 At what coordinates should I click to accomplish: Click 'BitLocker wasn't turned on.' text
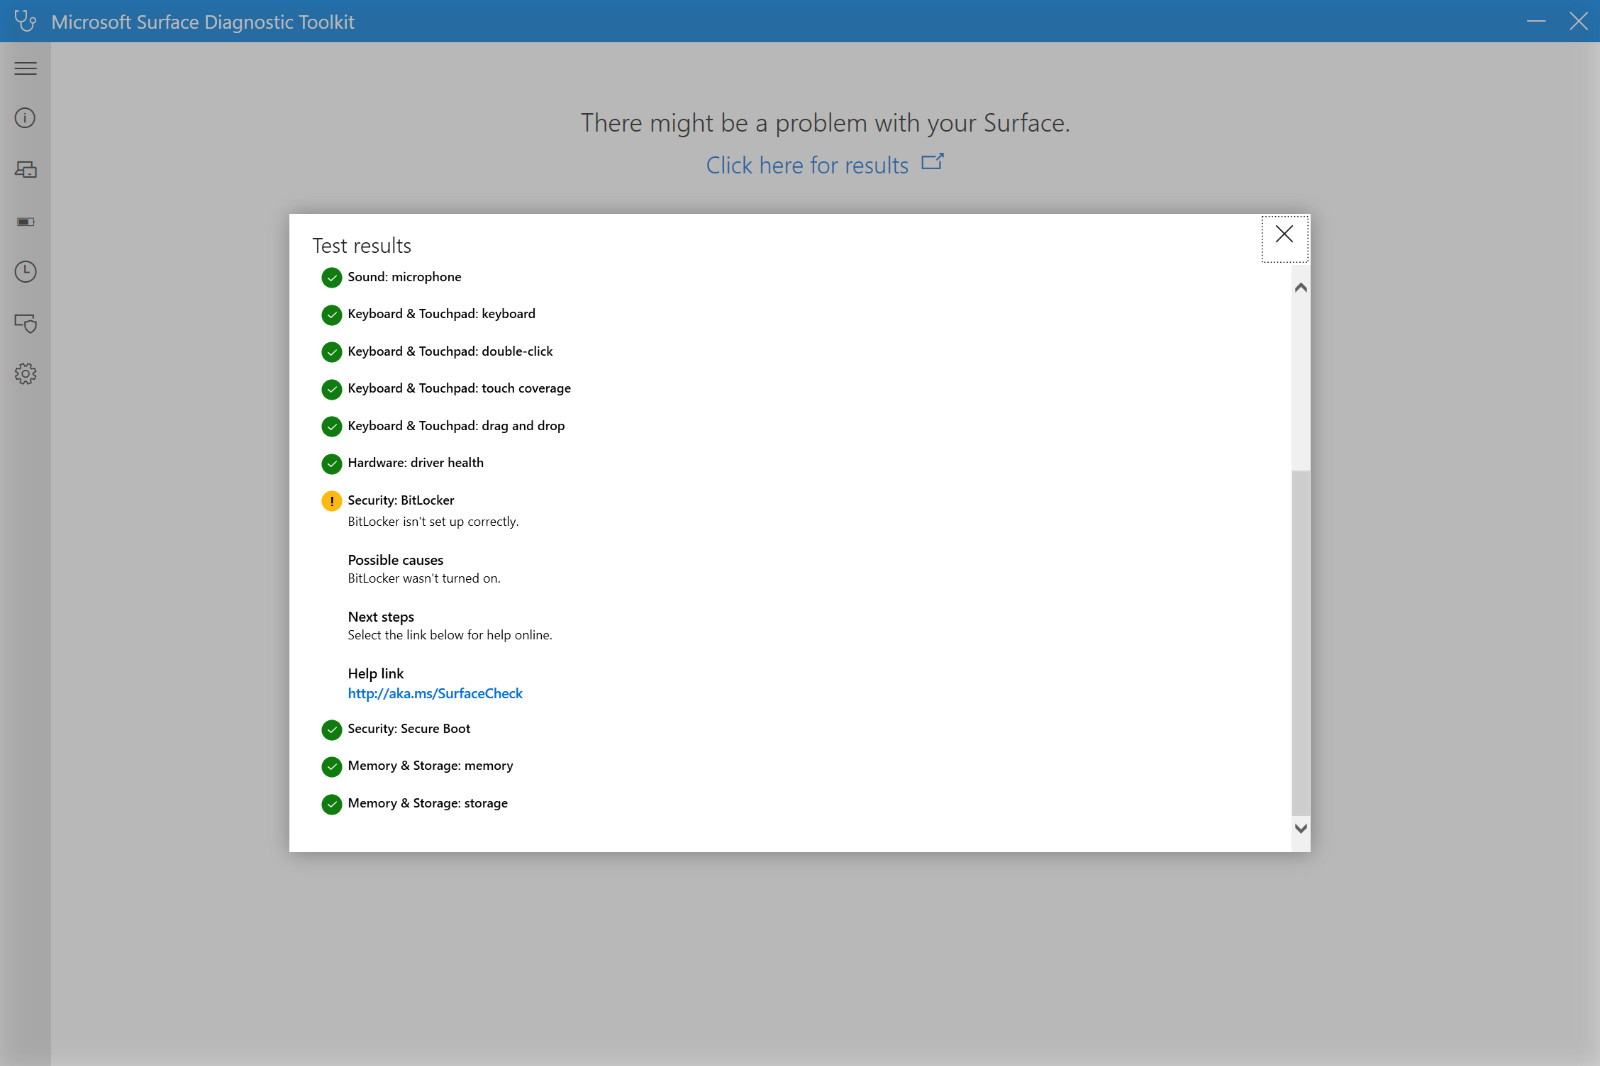coord(424,579)
